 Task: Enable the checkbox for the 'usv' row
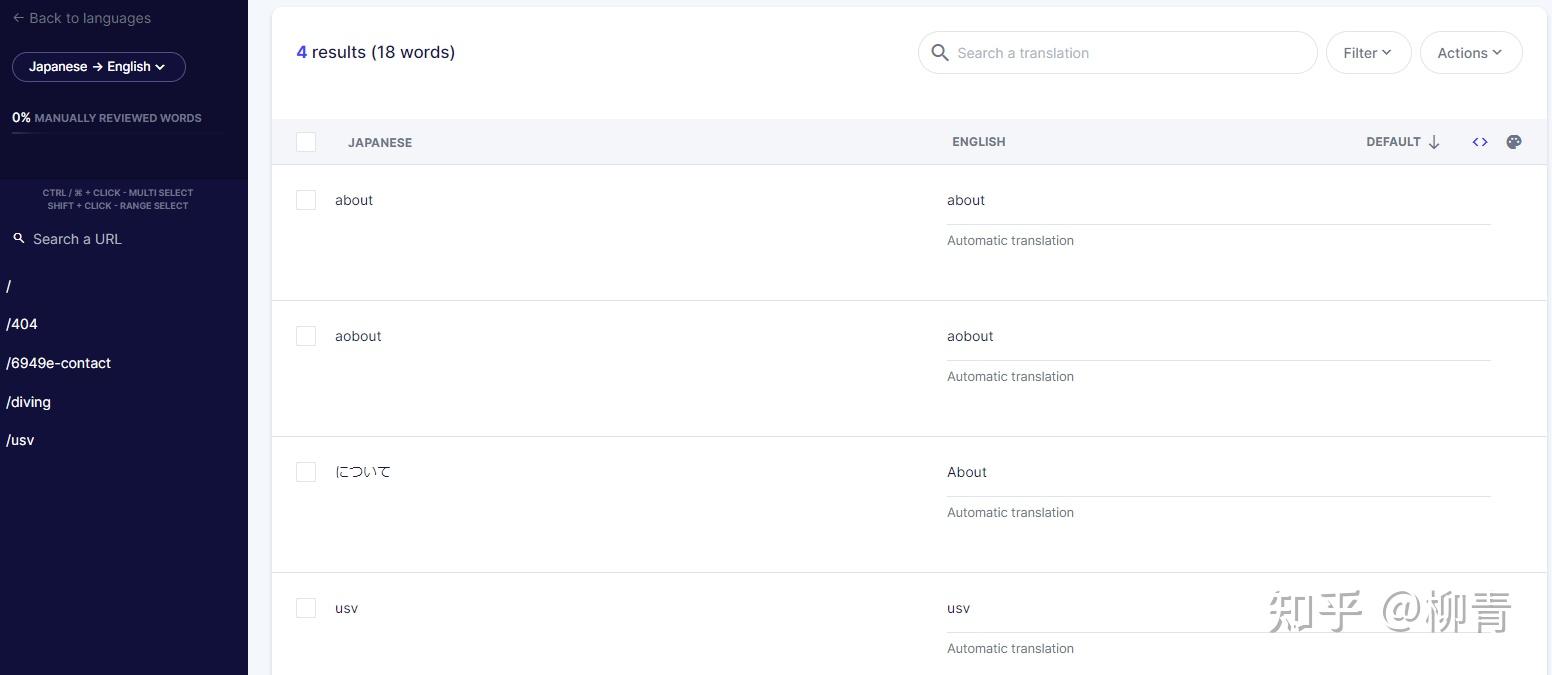pyautogui.click(x=306, y=608)
